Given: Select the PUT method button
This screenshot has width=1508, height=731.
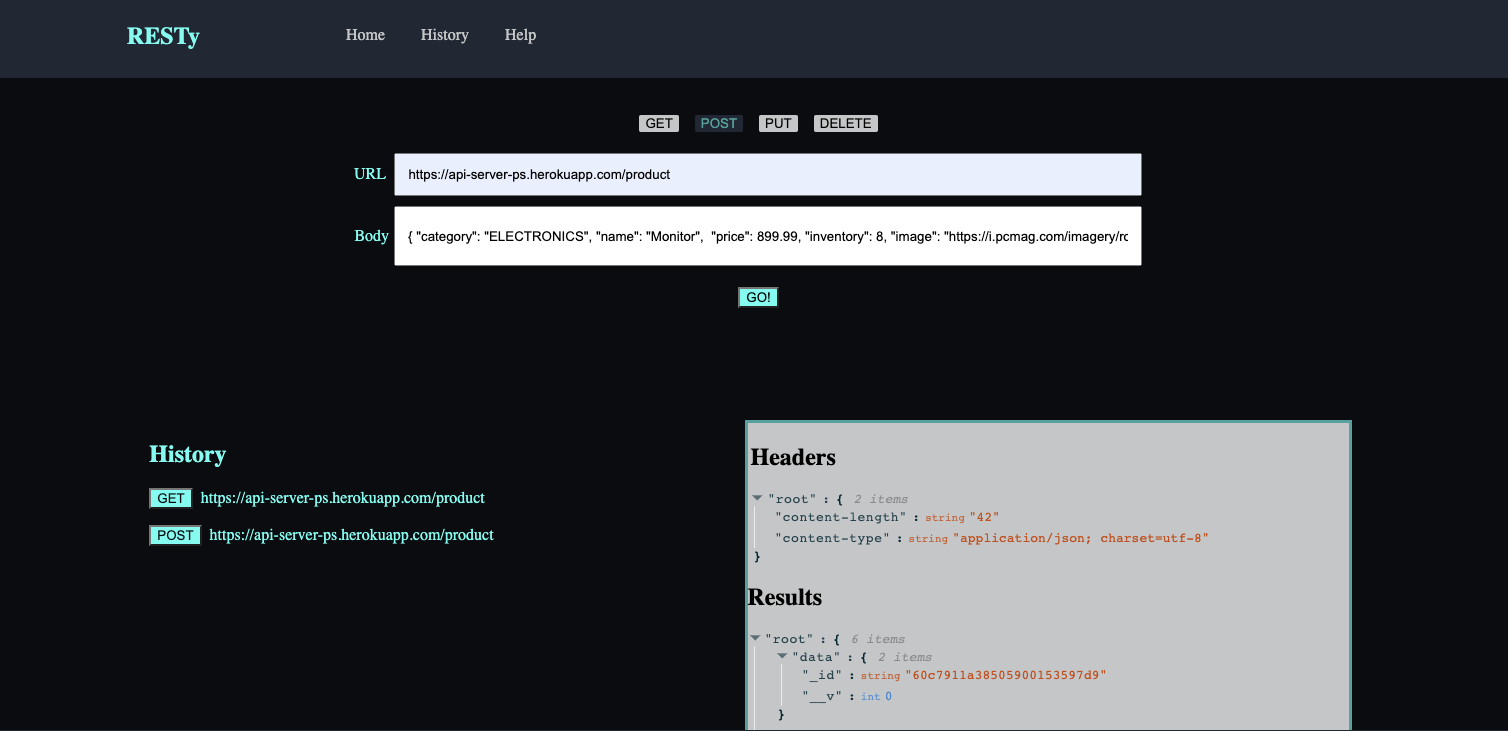Looking at the screenshot, I should click(778, 124).
